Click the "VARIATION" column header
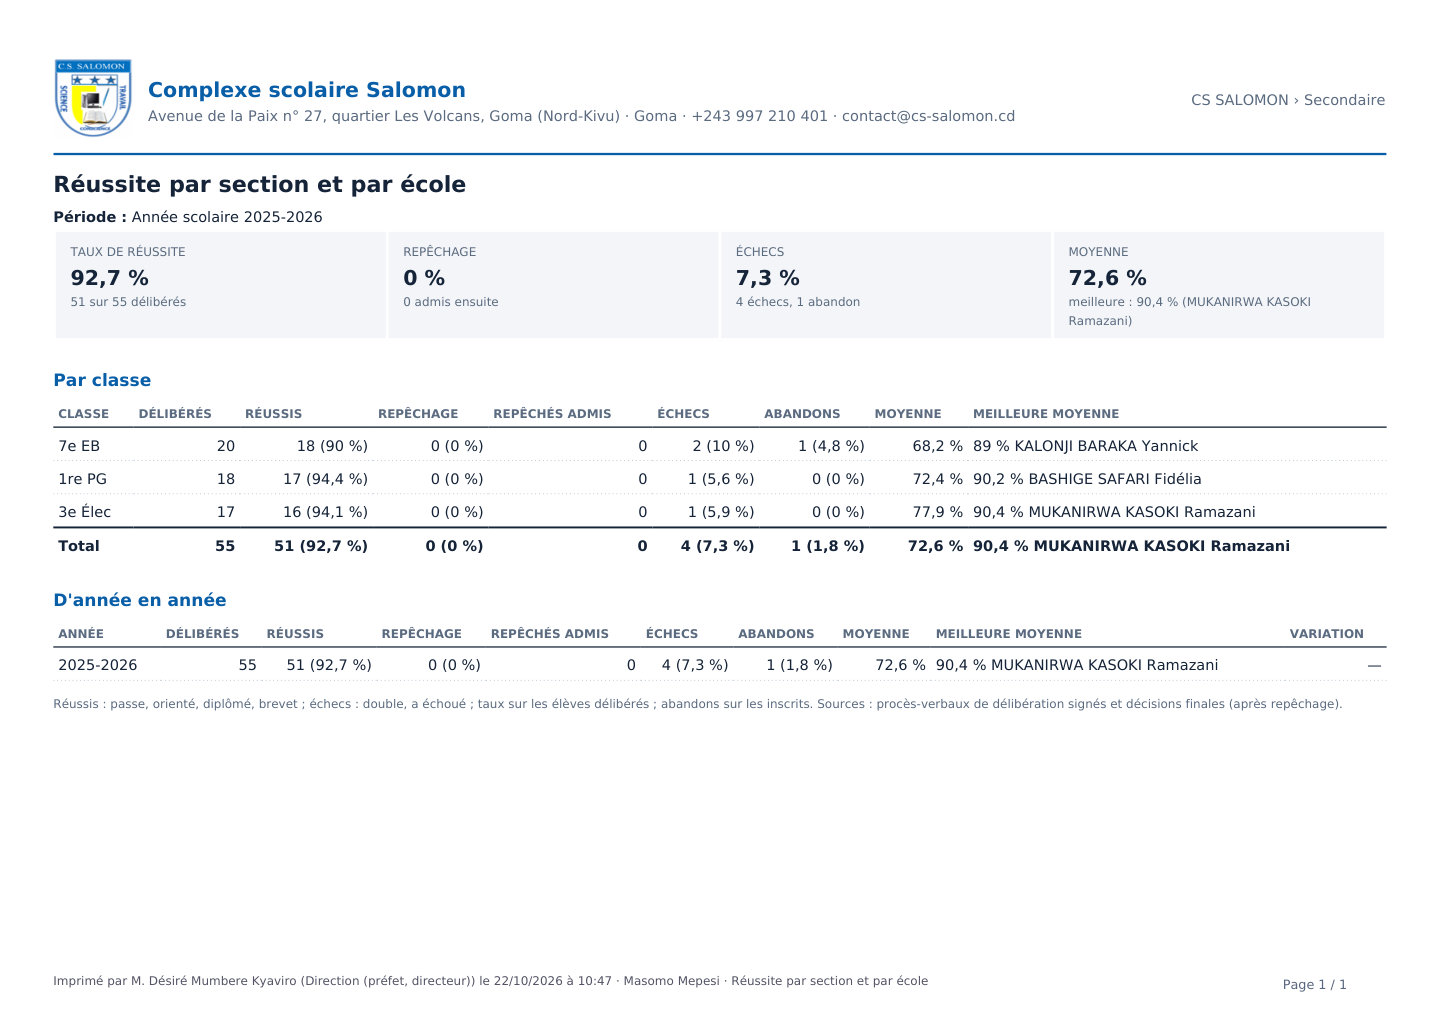The width and height of the screenshot is (1440, 1019). tap(1326, 634)
